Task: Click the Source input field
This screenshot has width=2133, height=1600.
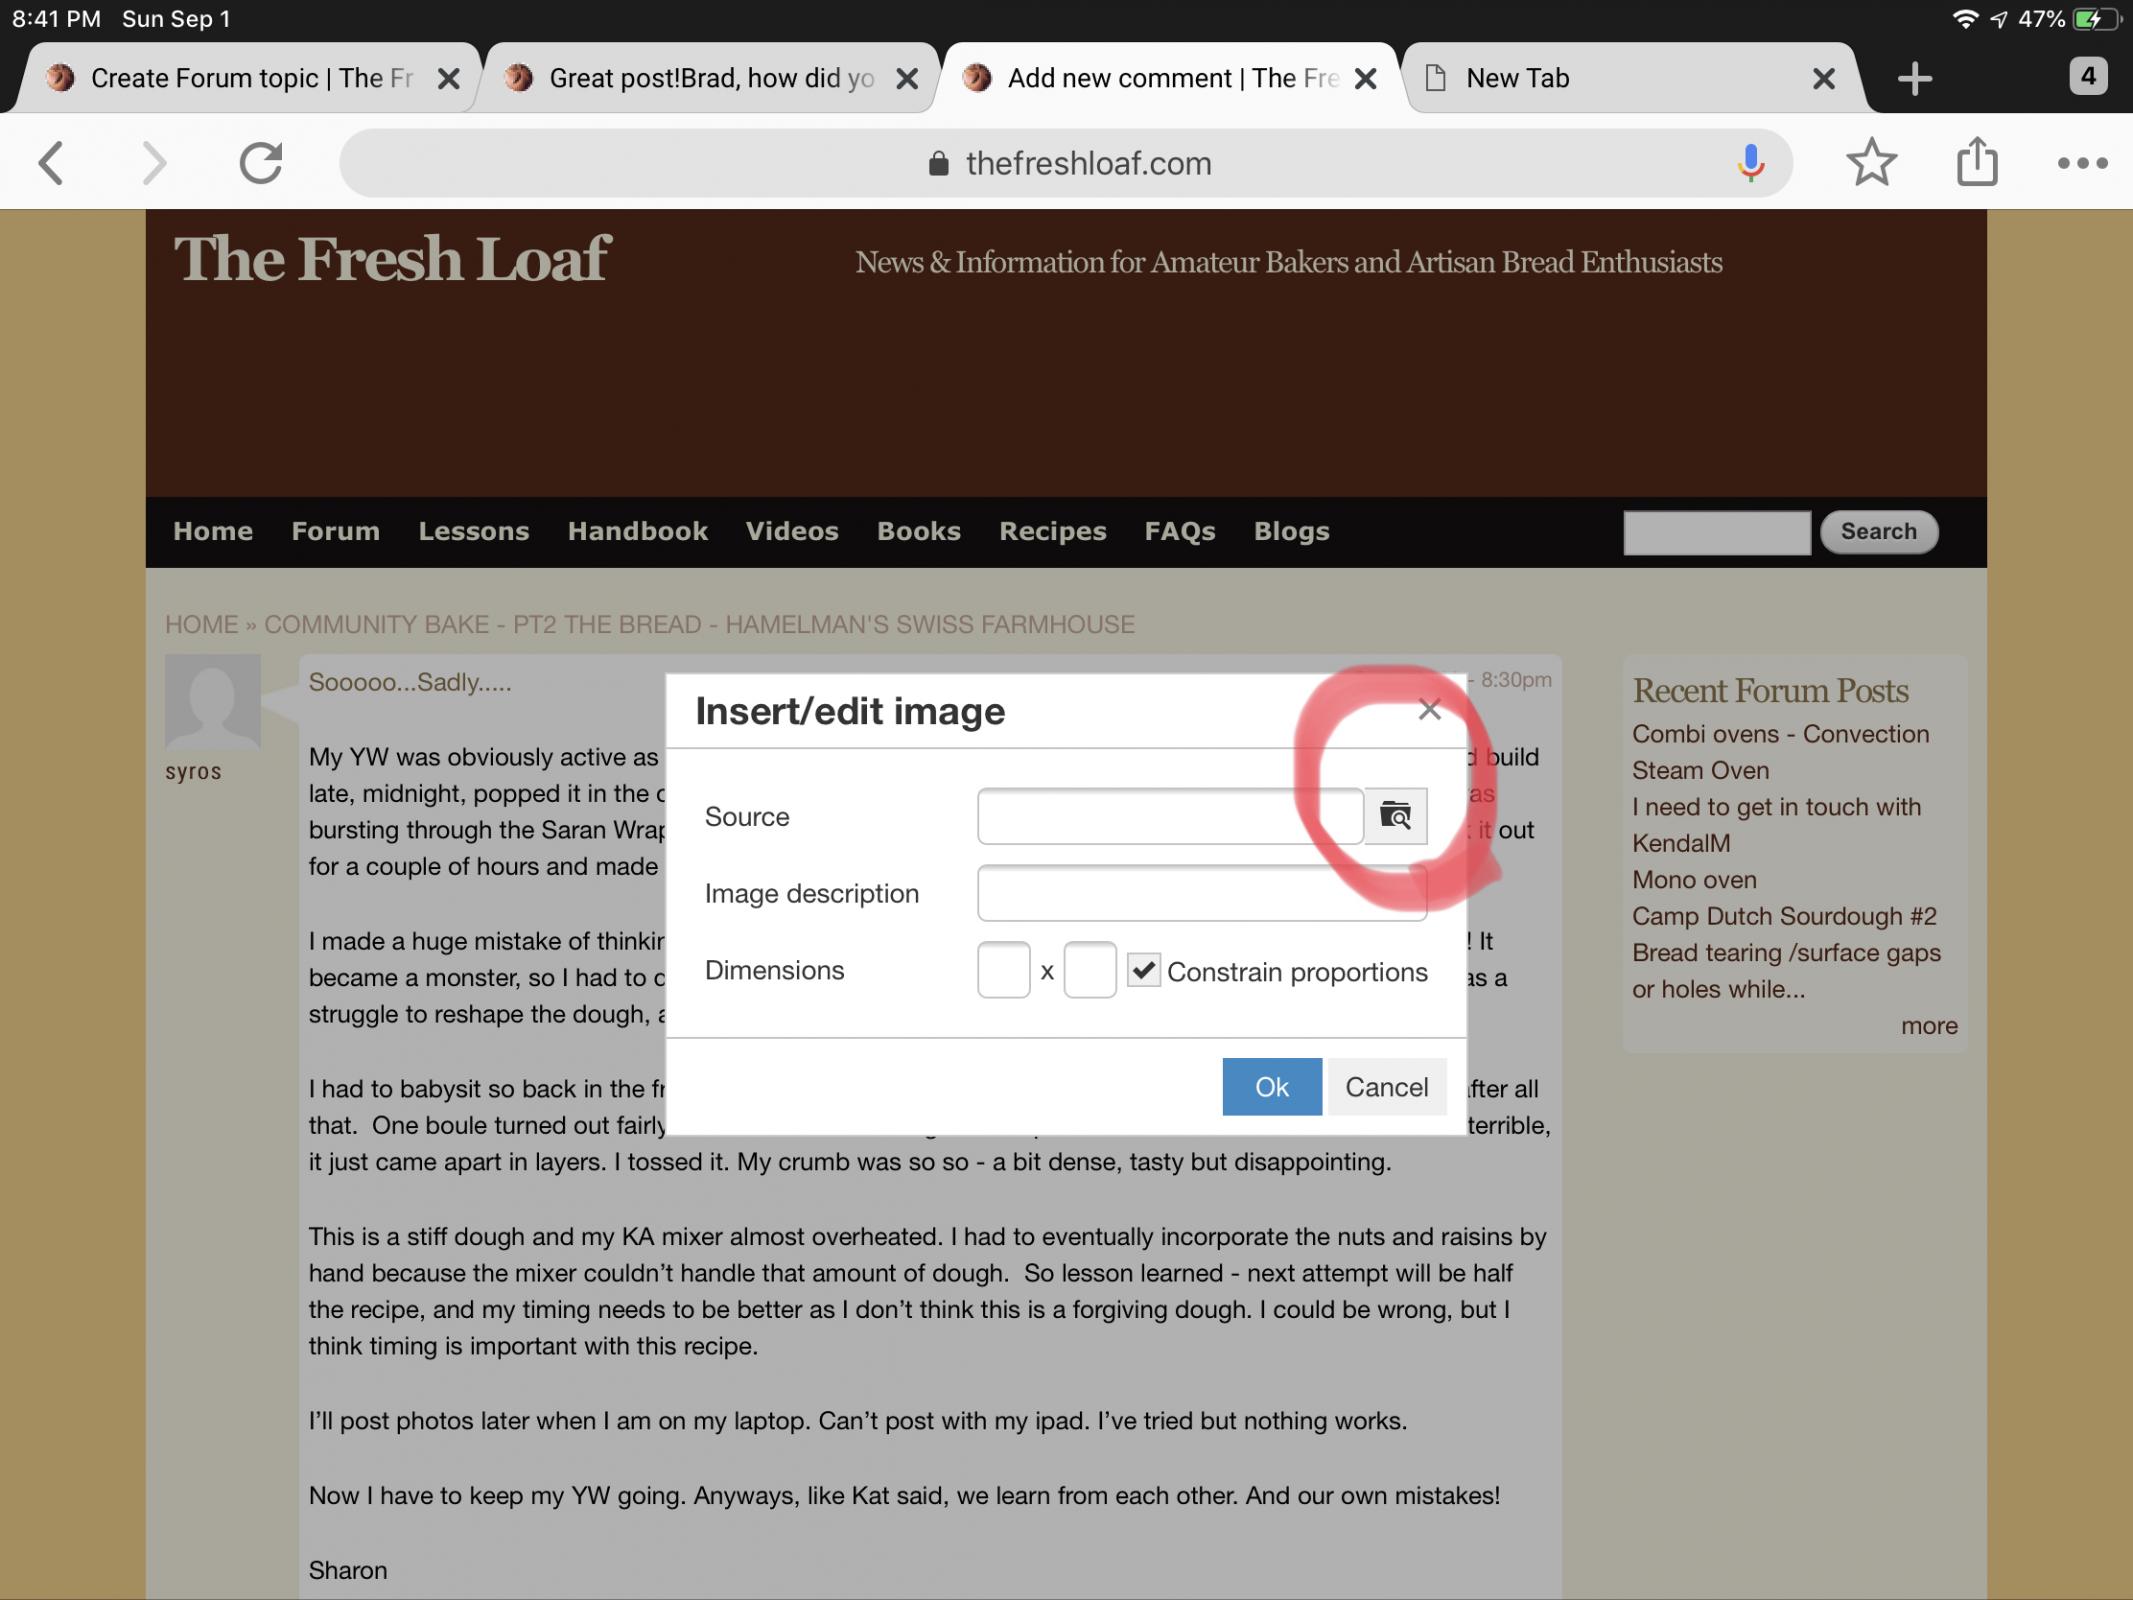Action: coord(1169,816)
